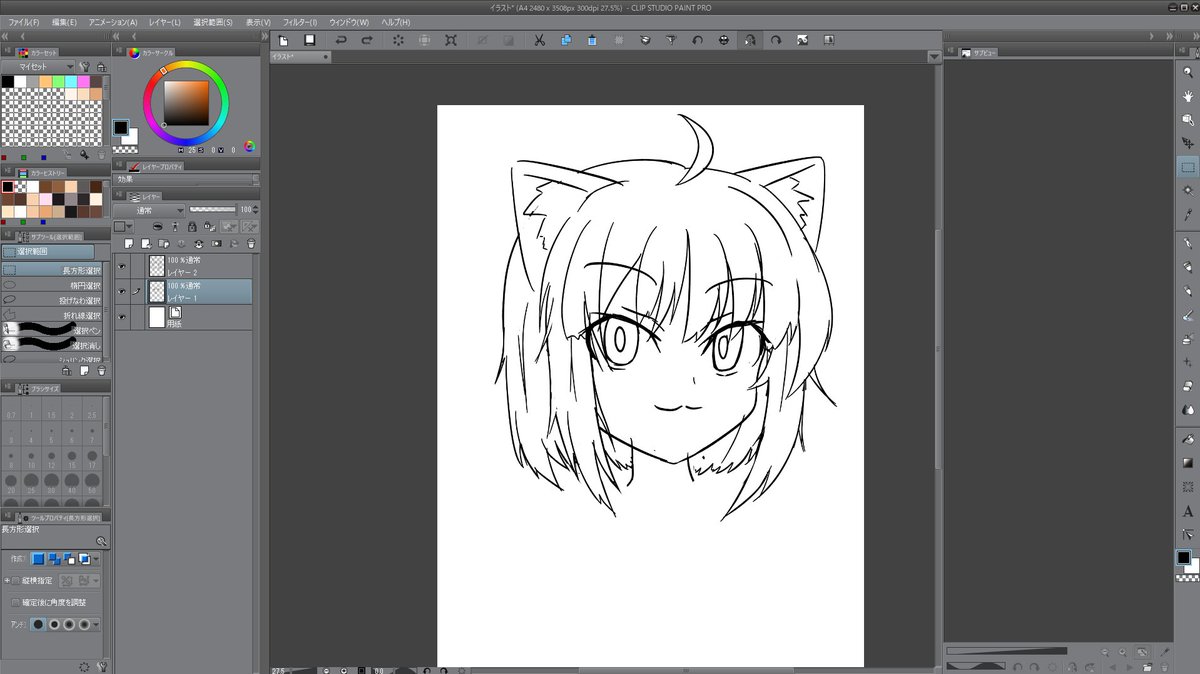This screenshot has width=1200, height=674.
Task: Click the 選択範囲 sub tool group button
Action: tap(48, 252)
